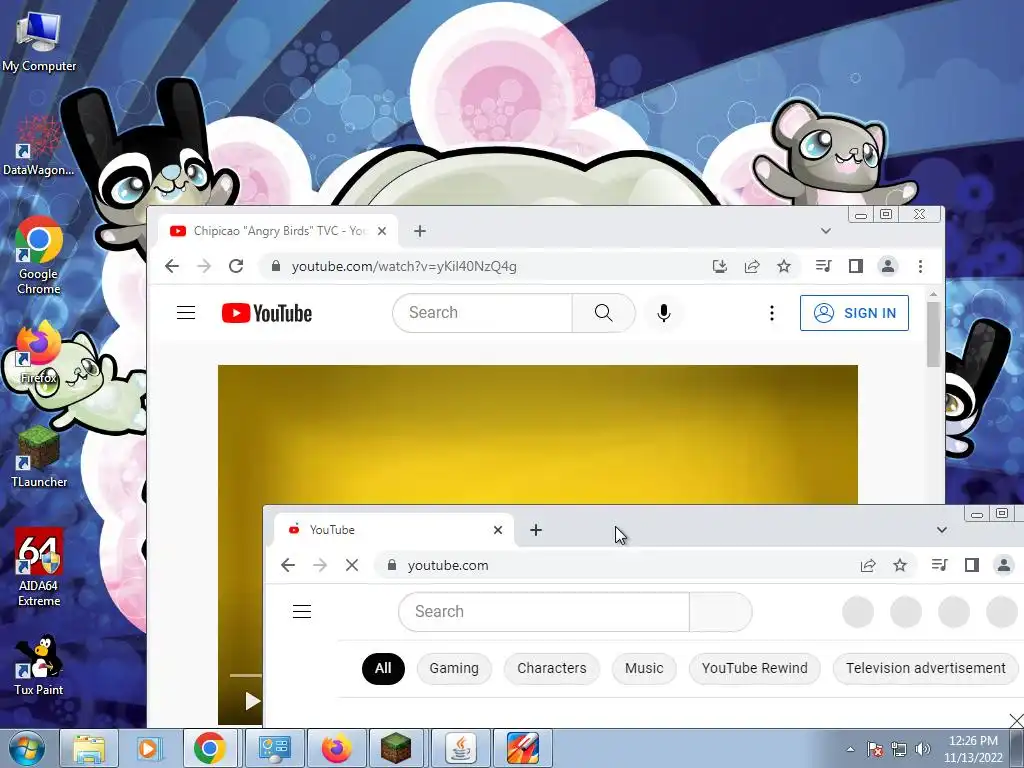The image size is (1024, 768).
Task: Open the Windows Start menu
Action: pyautogui.click(x=26, y=748)
